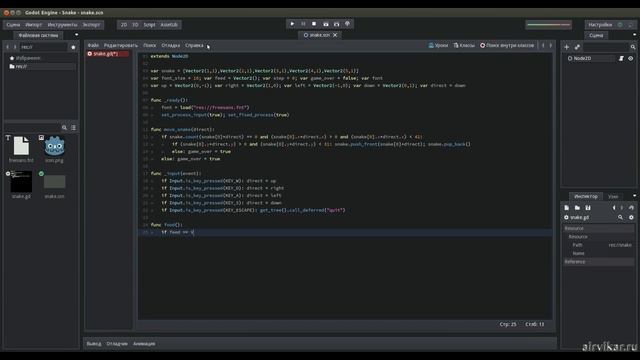
Task: Open the Настройки button
Action: click(600, 25)
